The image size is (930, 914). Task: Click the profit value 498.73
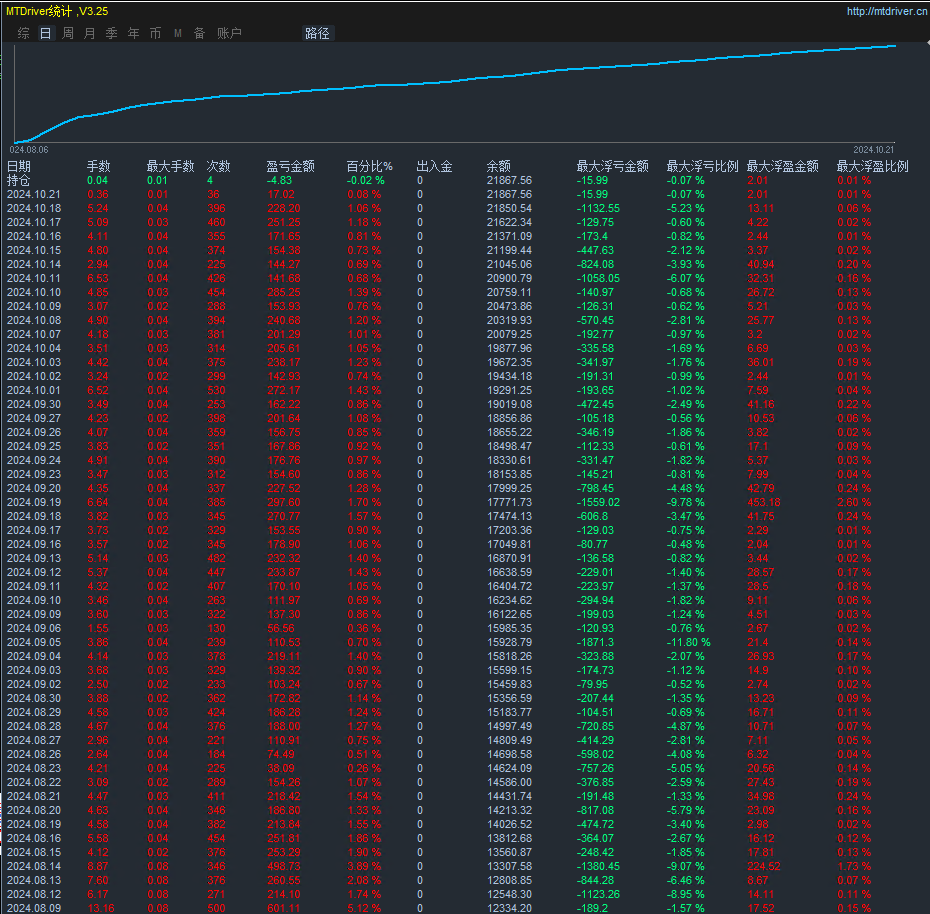pos(284,867)
